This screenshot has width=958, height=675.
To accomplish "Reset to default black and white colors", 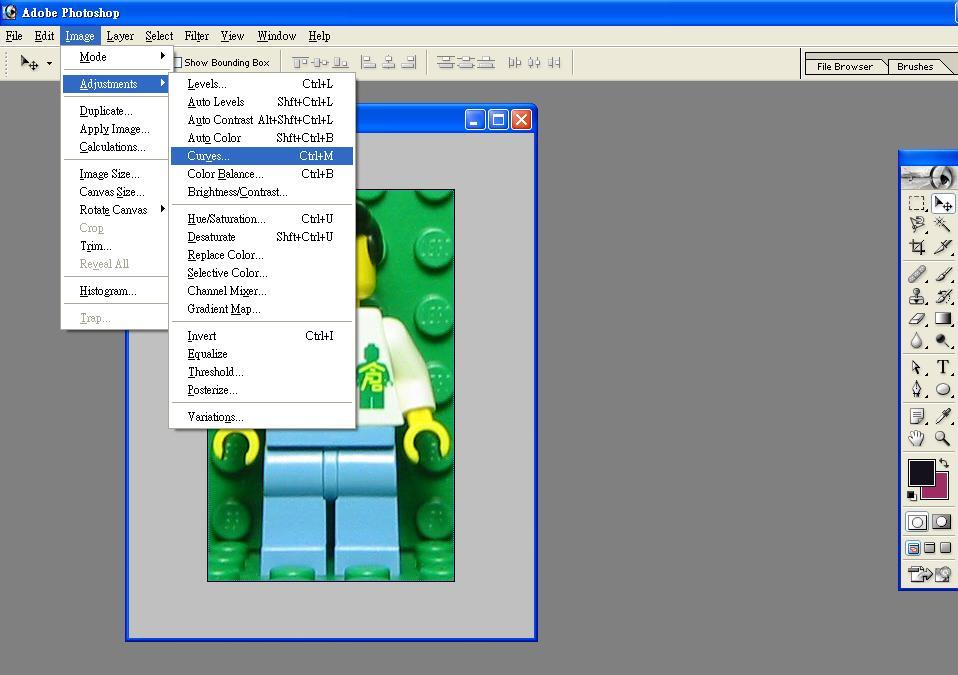I will tap(912, 495).
